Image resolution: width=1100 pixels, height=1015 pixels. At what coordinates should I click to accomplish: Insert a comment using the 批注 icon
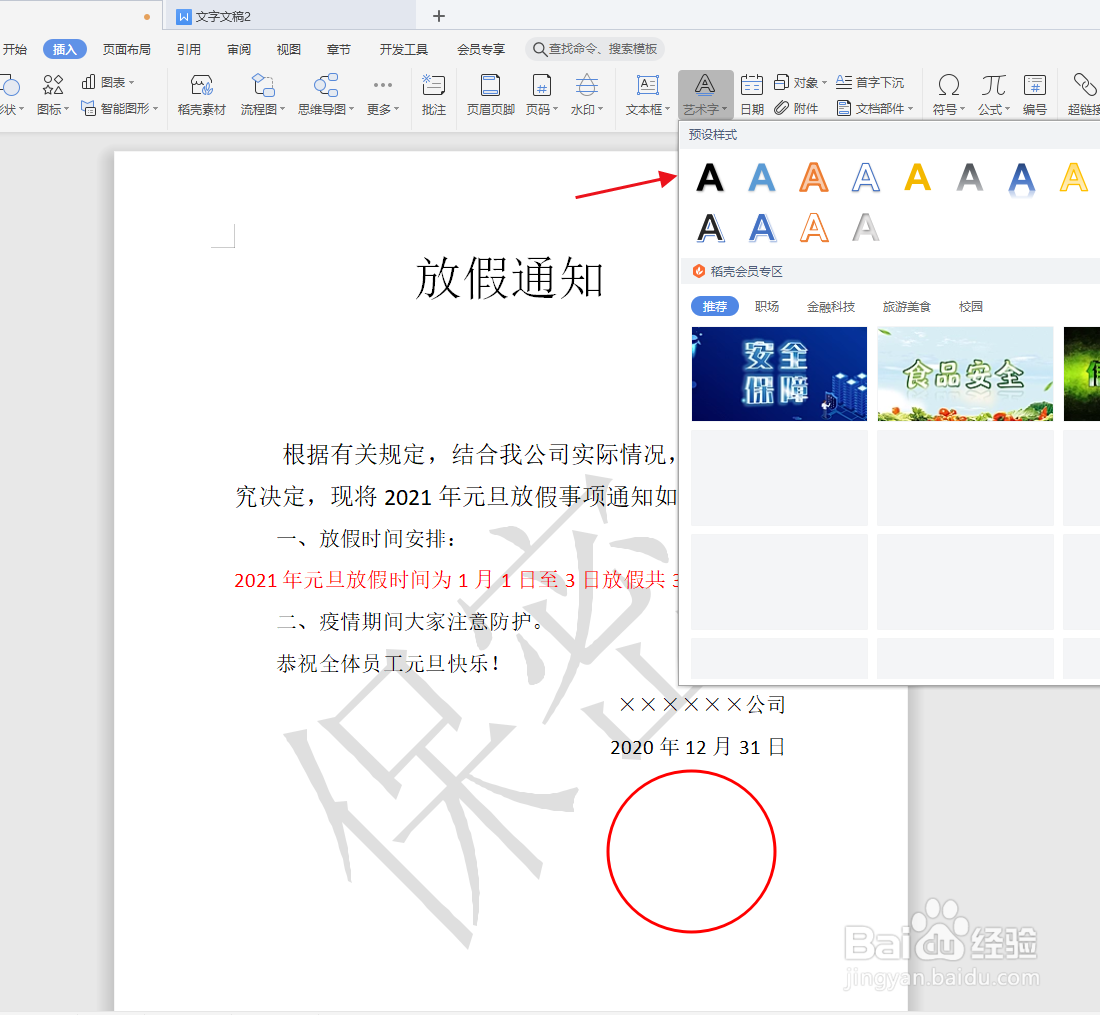[434, 95]
